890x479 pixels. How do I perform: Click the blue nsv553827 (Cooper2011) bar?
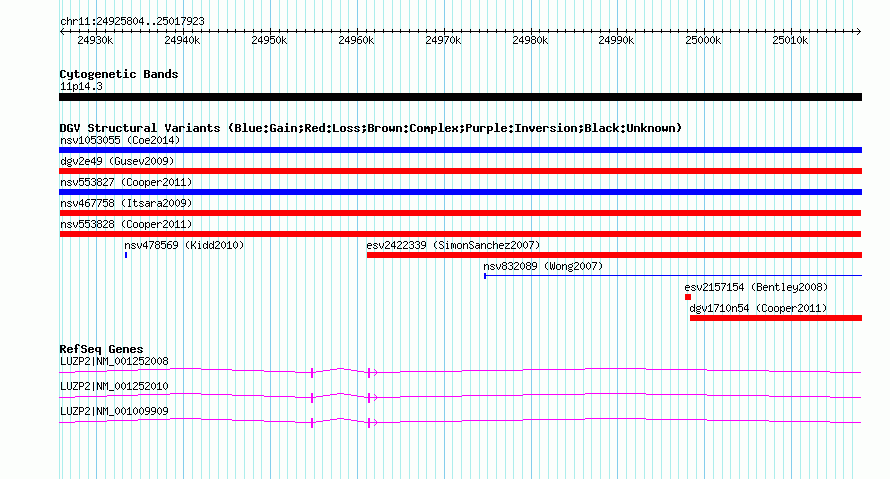click(460, 192)
